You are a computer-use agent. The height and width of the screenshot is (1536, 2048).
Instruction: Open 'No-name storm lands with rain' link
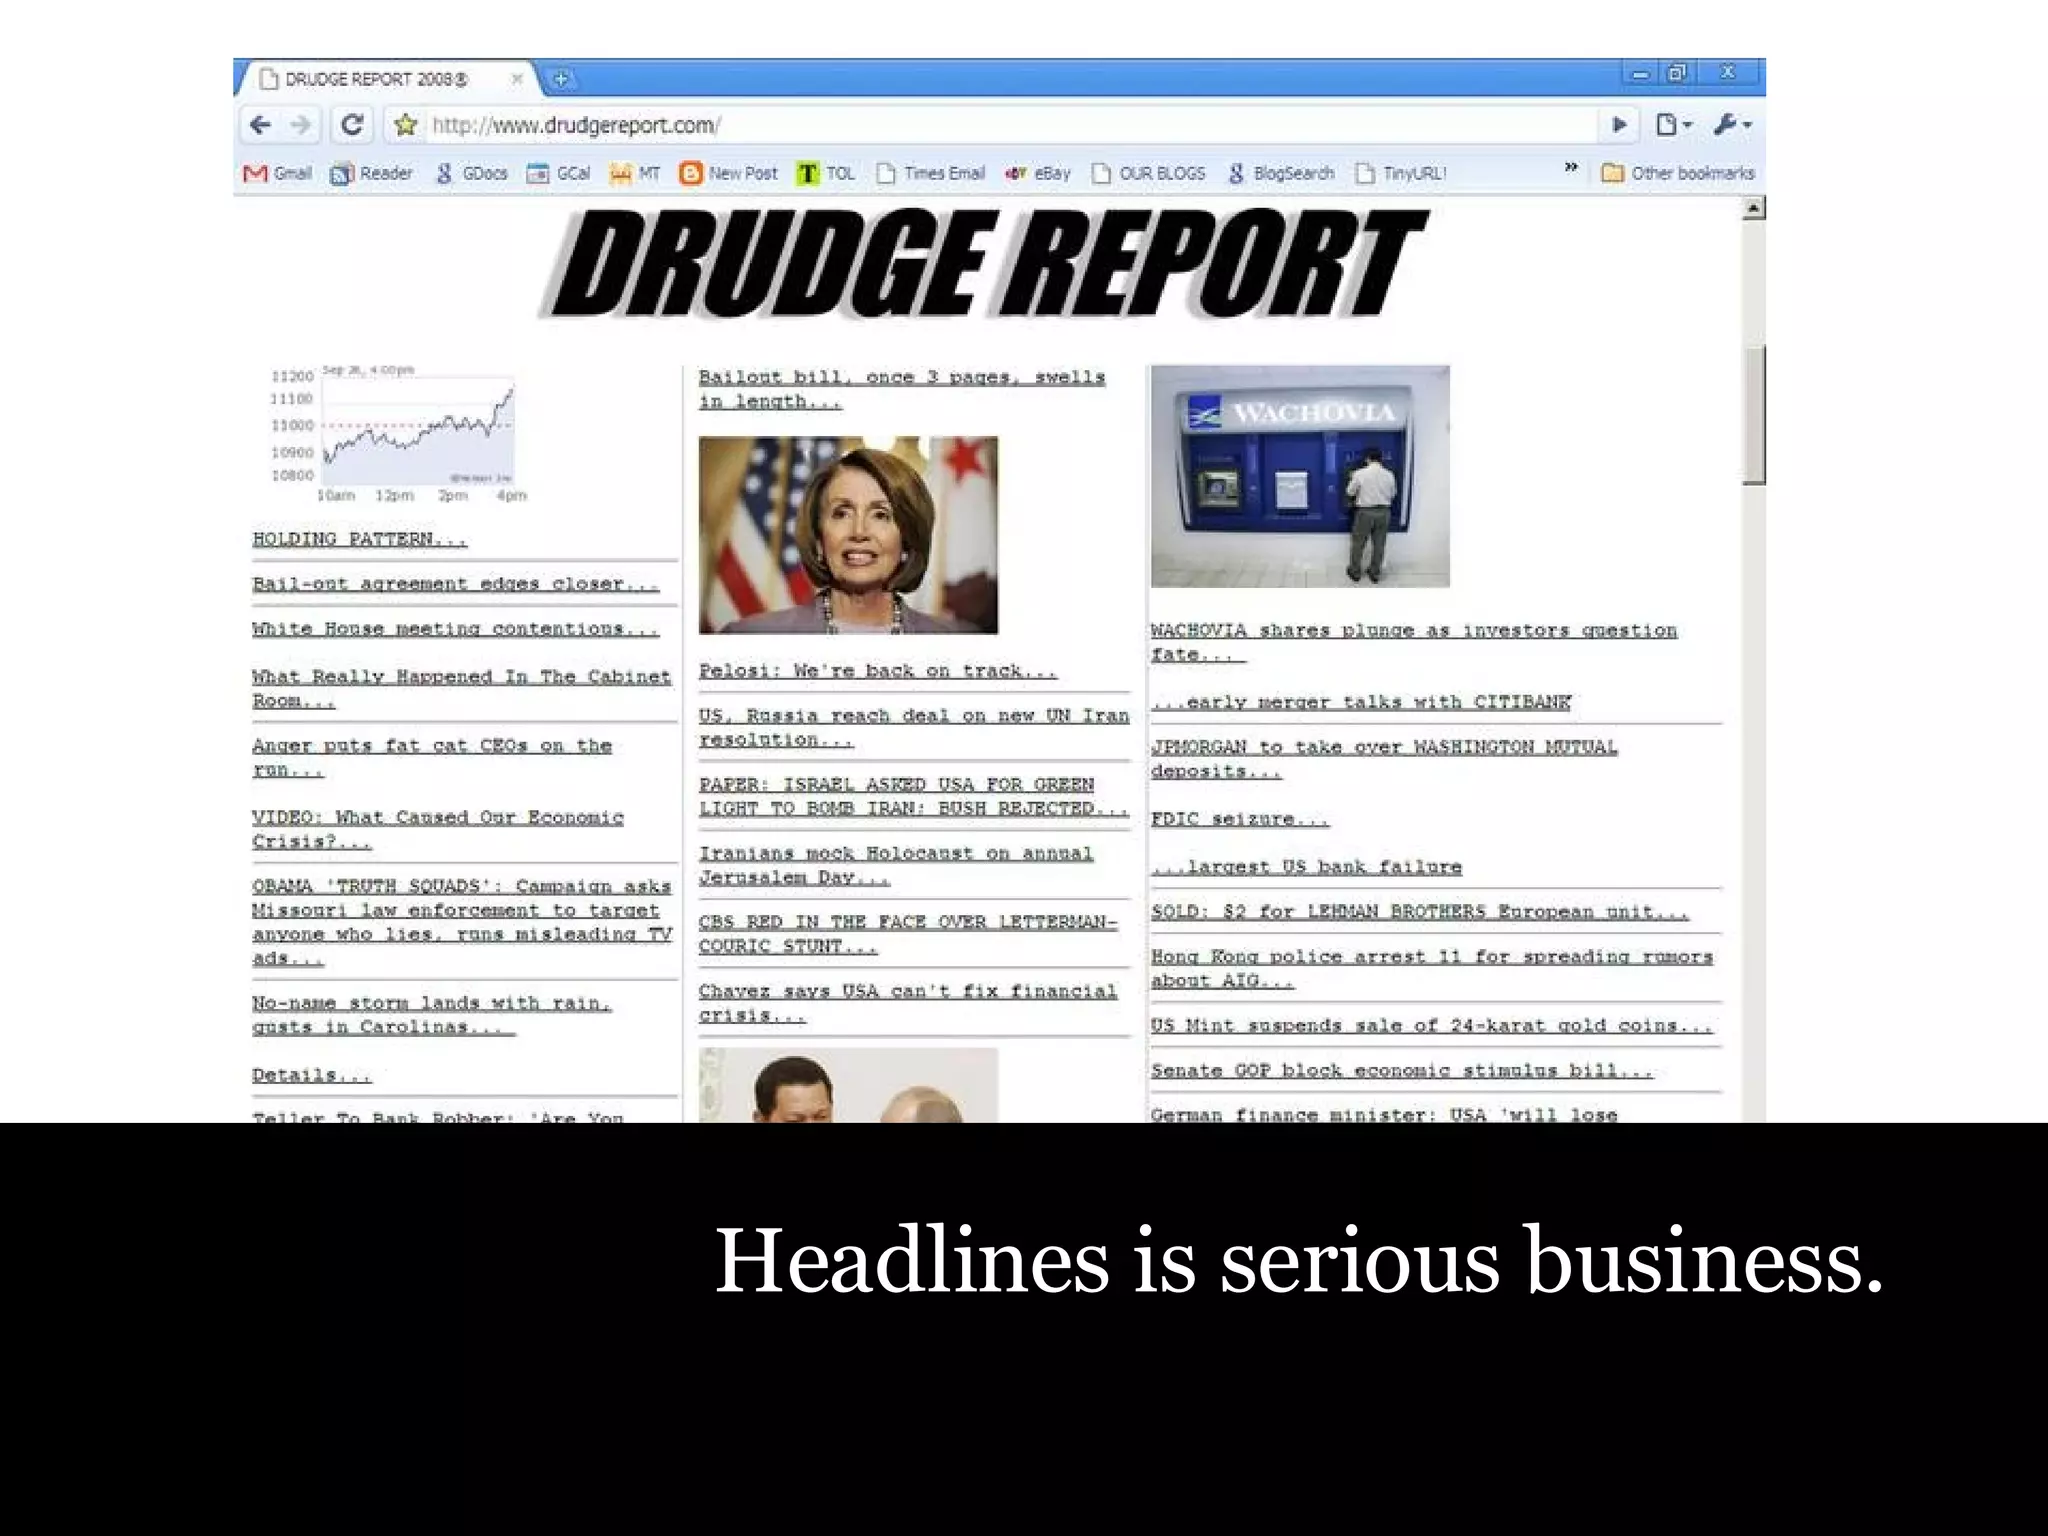pyautogui.click(x=431, y=1014)
